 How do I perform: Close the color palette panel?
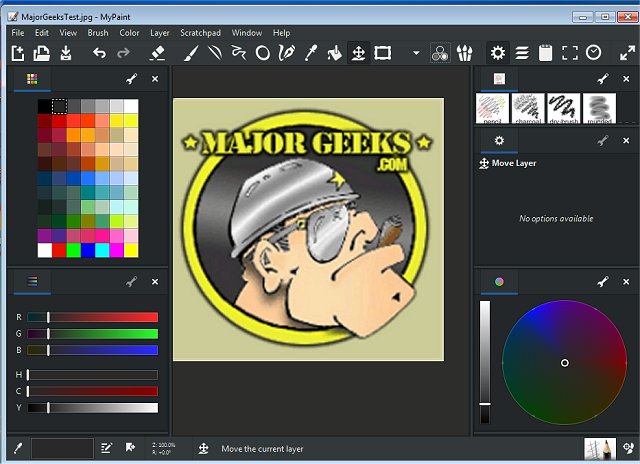[x=155, y=79]
